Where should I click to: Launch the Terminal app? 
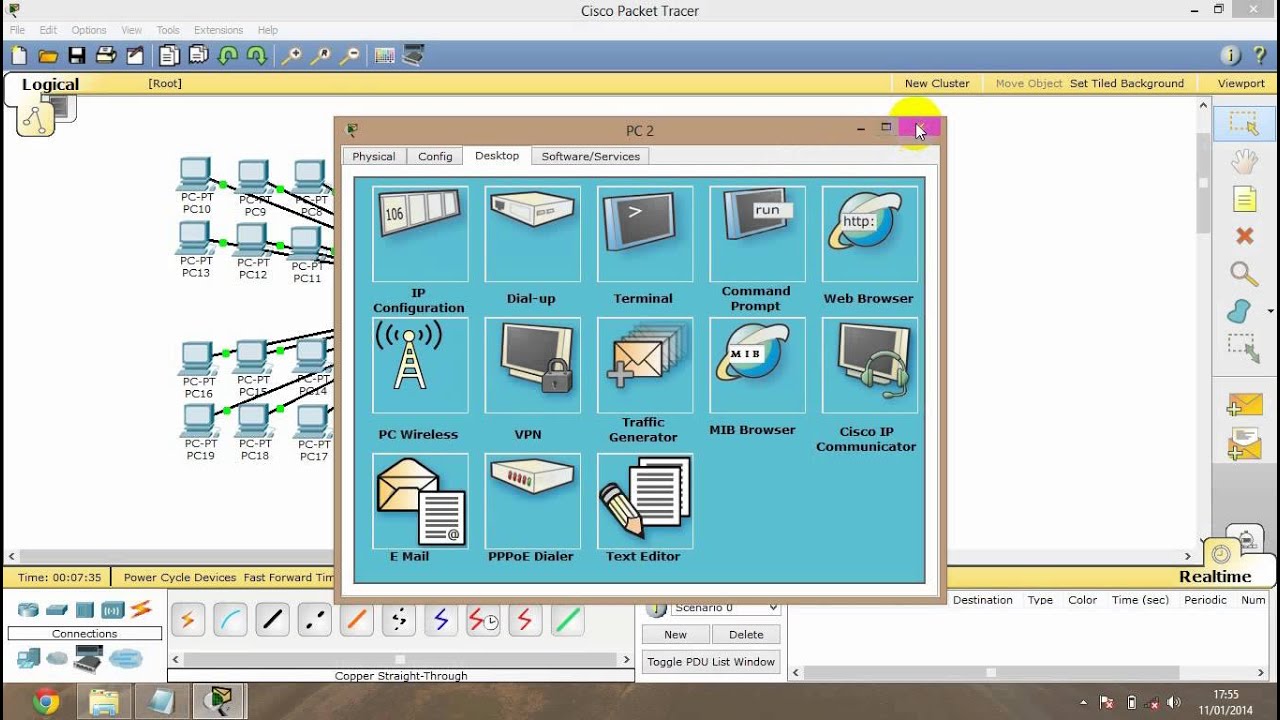tap(645, 234)
